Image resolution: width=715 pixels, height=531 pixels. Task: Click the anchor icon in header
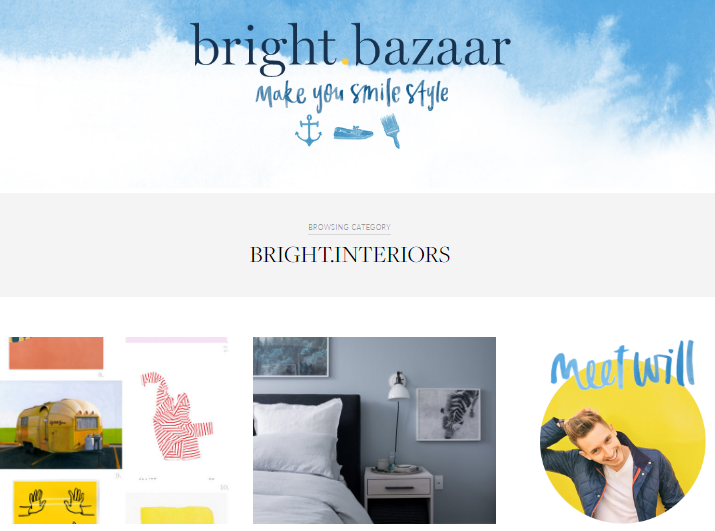309,130
